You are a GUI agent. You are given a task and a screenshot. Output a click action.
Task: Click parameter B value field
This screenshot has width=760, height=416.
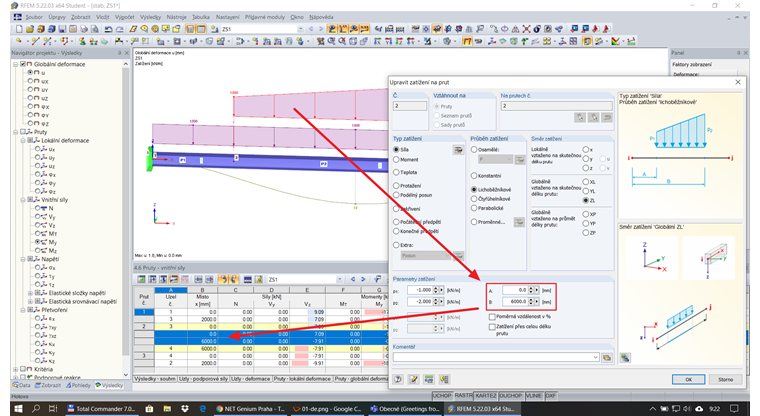click(515, 302)
